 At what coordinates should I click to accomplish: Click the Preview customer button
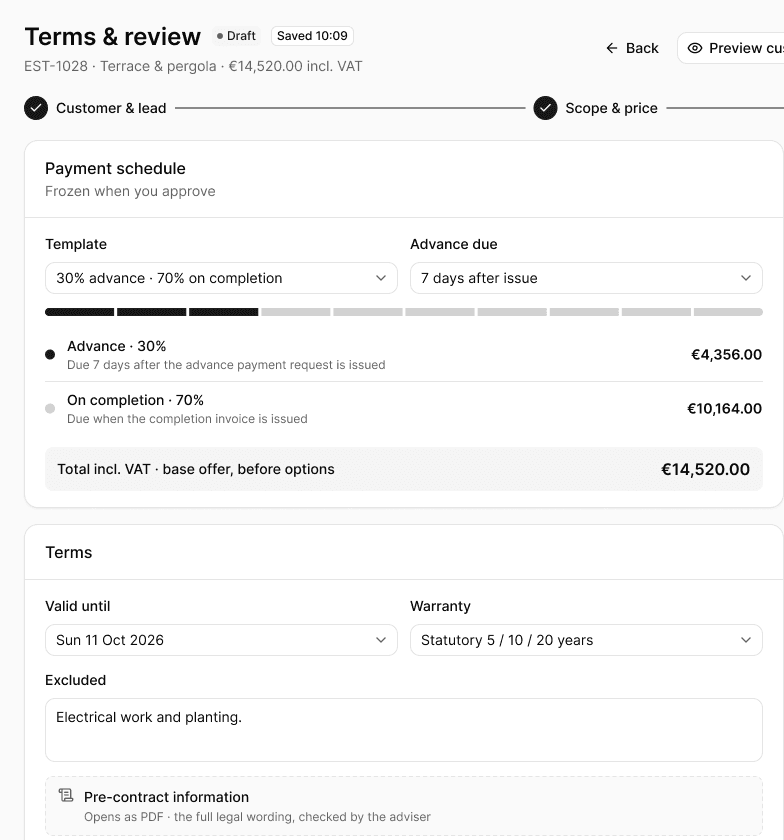731,48
